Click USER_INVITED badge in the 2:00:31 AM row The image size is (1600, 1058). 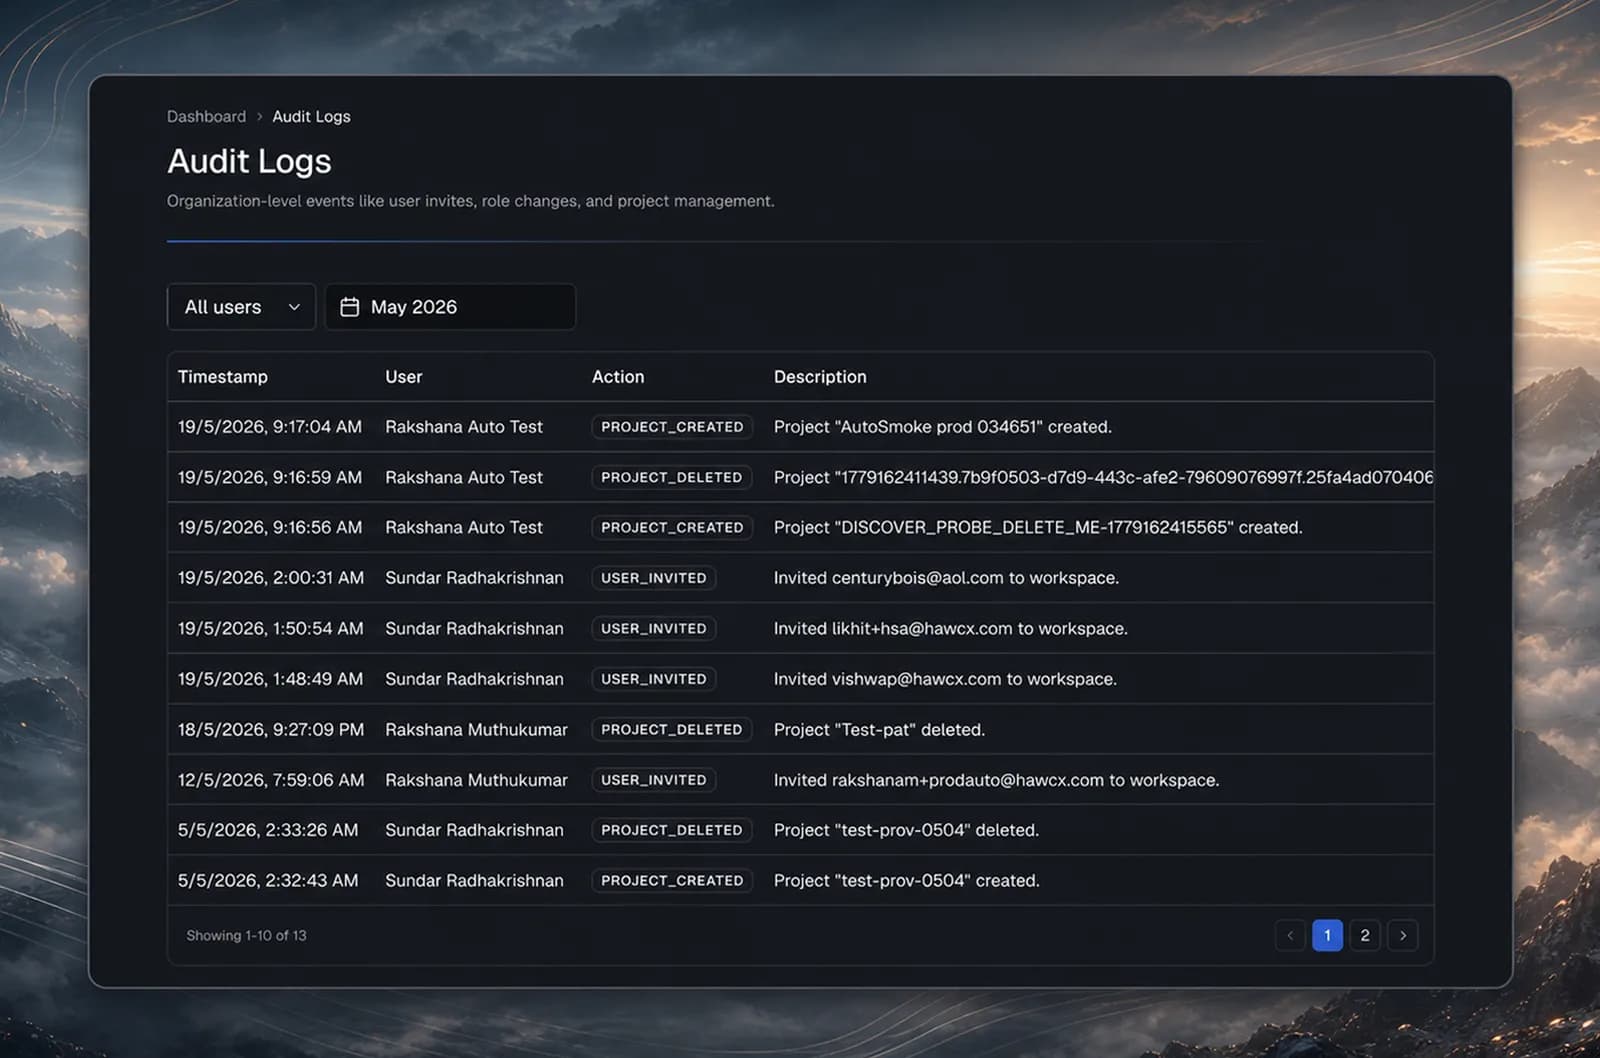click(654, 578)
